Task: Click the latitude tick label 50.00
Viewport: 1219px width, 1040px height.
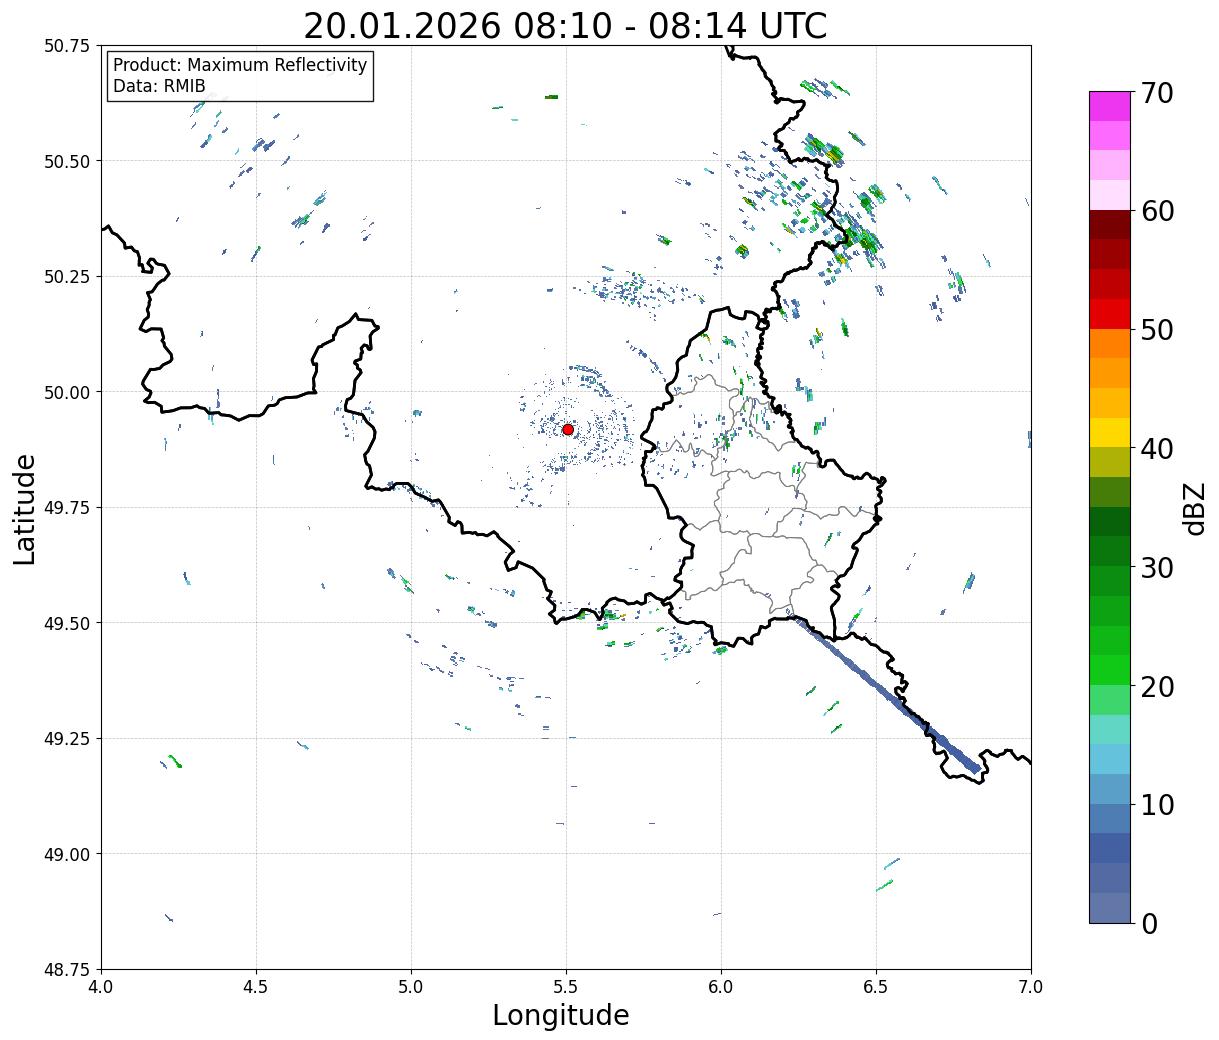Action: (x=68, y=392)
